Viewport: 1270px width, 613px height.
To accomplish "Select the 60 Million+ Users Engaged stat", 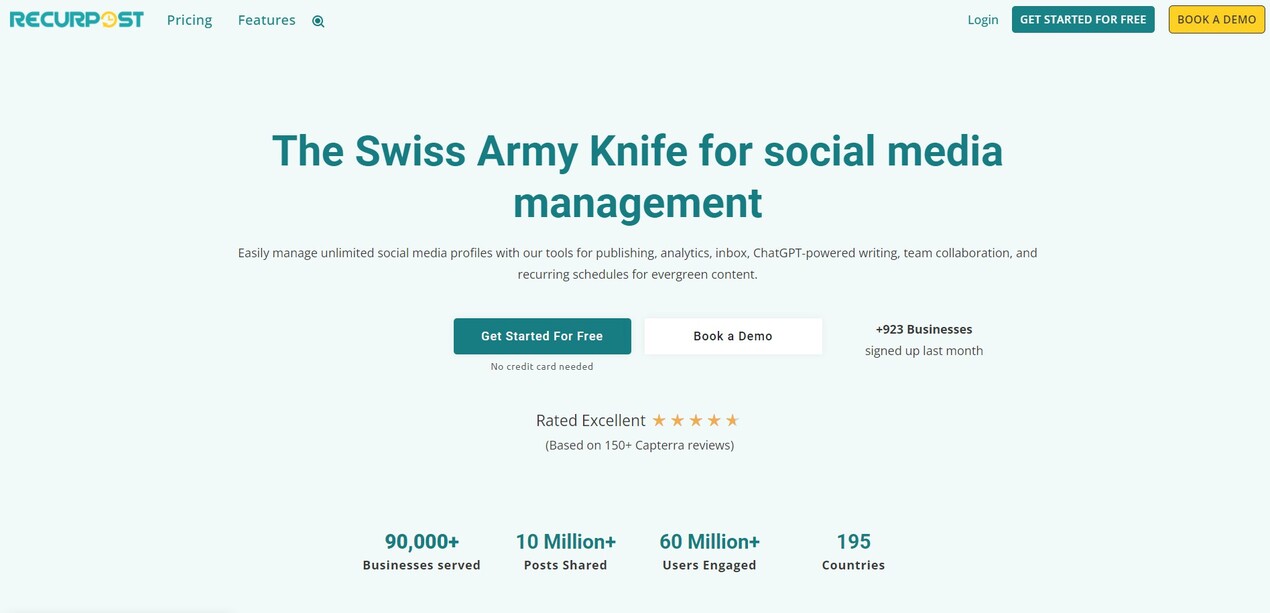I will (x=709, y=551).
